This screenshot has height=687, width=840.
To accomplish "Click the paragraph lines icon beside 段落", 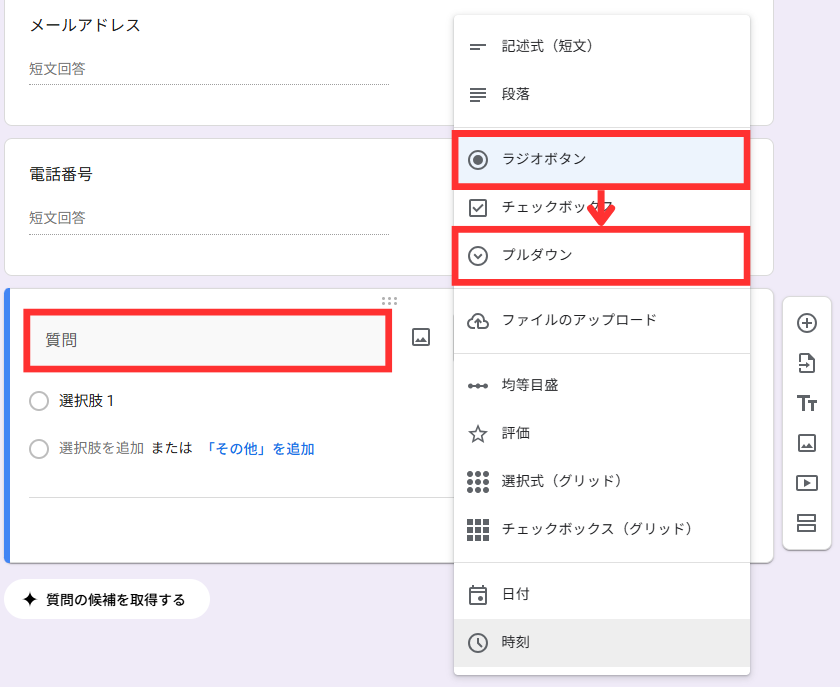I will [478, 95].
